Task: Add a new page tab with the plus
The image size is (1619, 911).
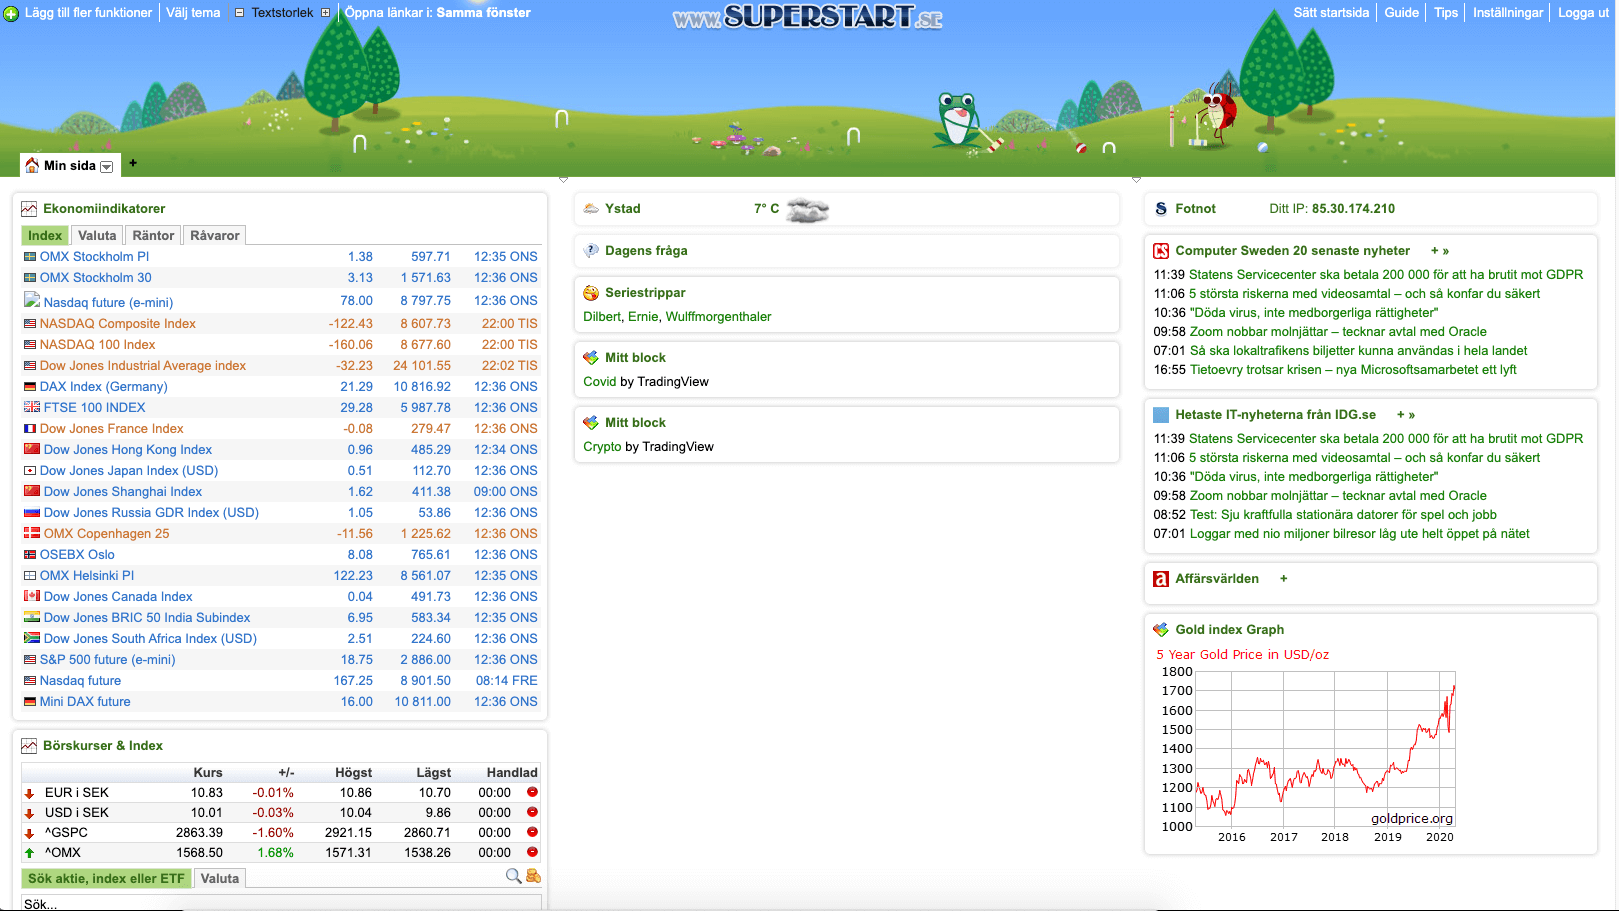Action: pyautogui.click(x=133, y=163)
